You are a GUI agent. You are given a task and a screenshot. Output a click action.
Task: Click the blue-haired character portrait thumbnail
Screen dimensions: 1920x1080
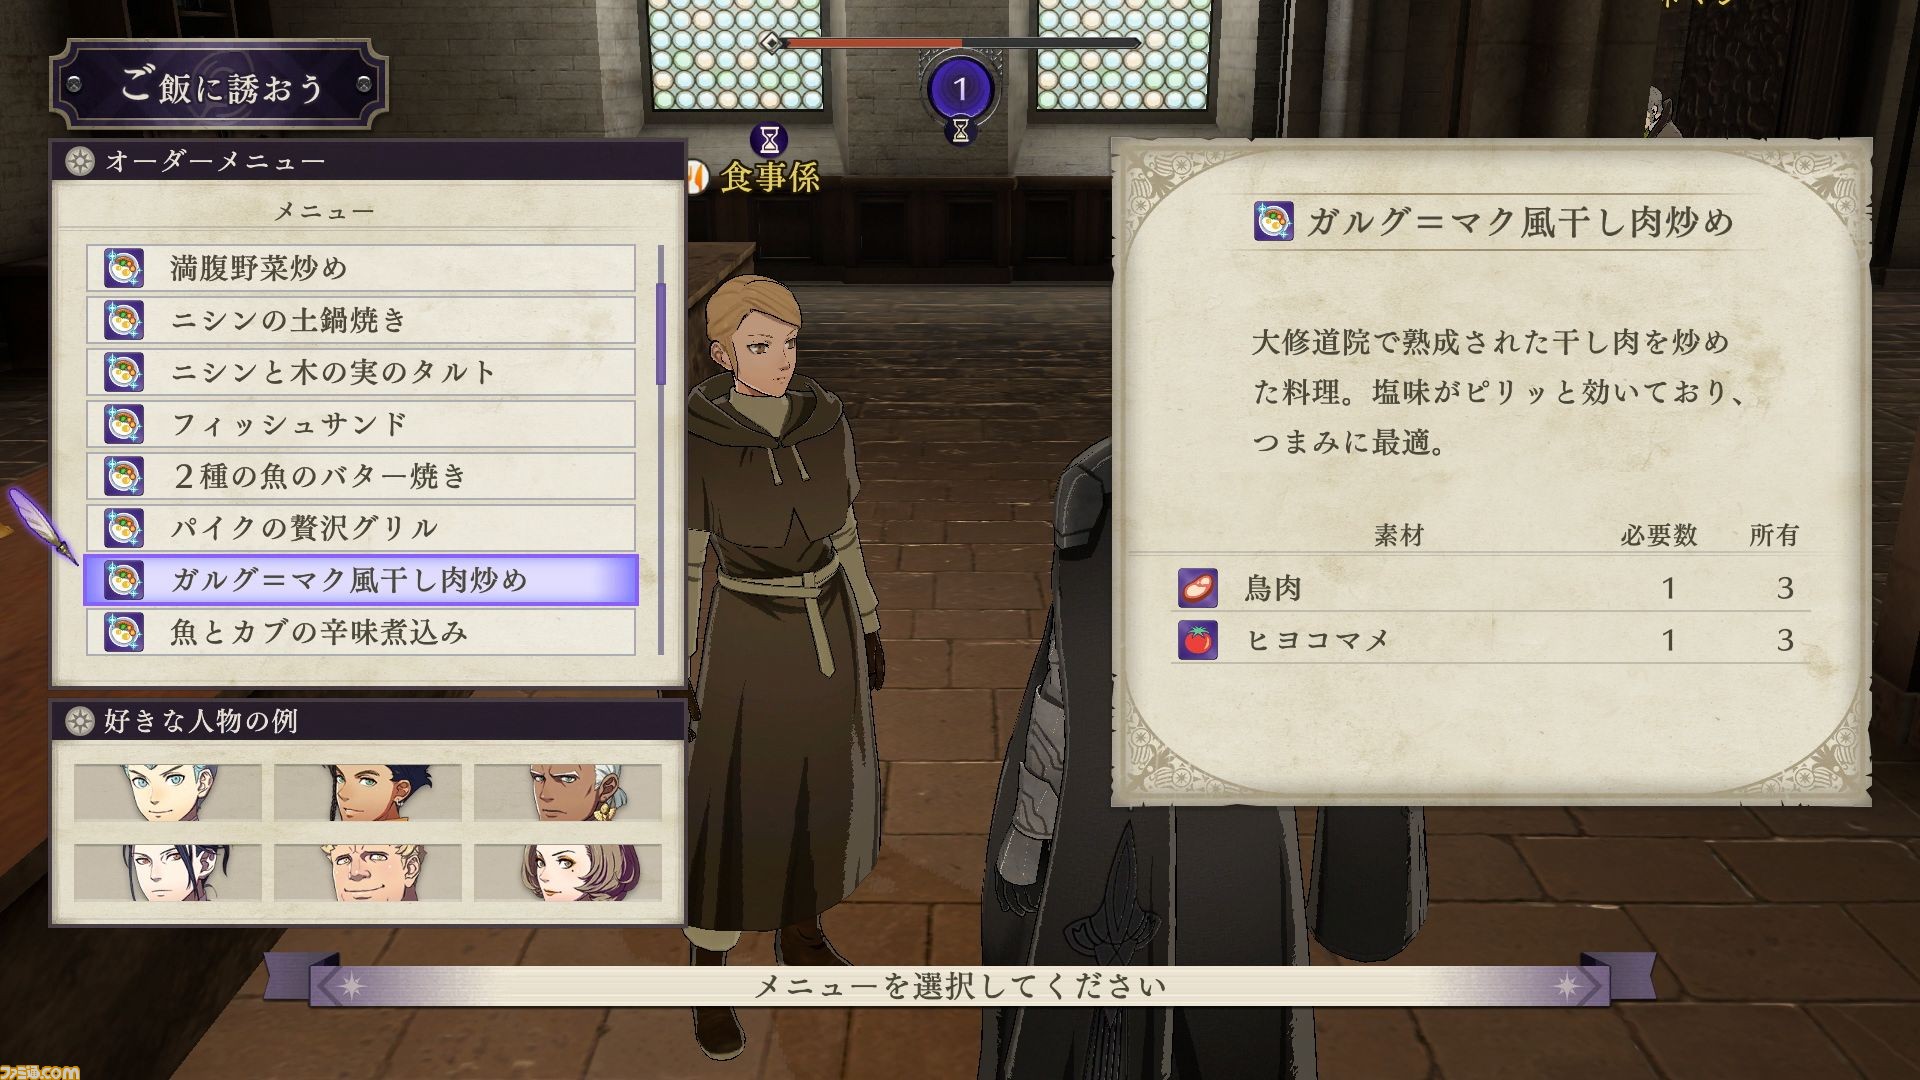click(x=168, y=792)
